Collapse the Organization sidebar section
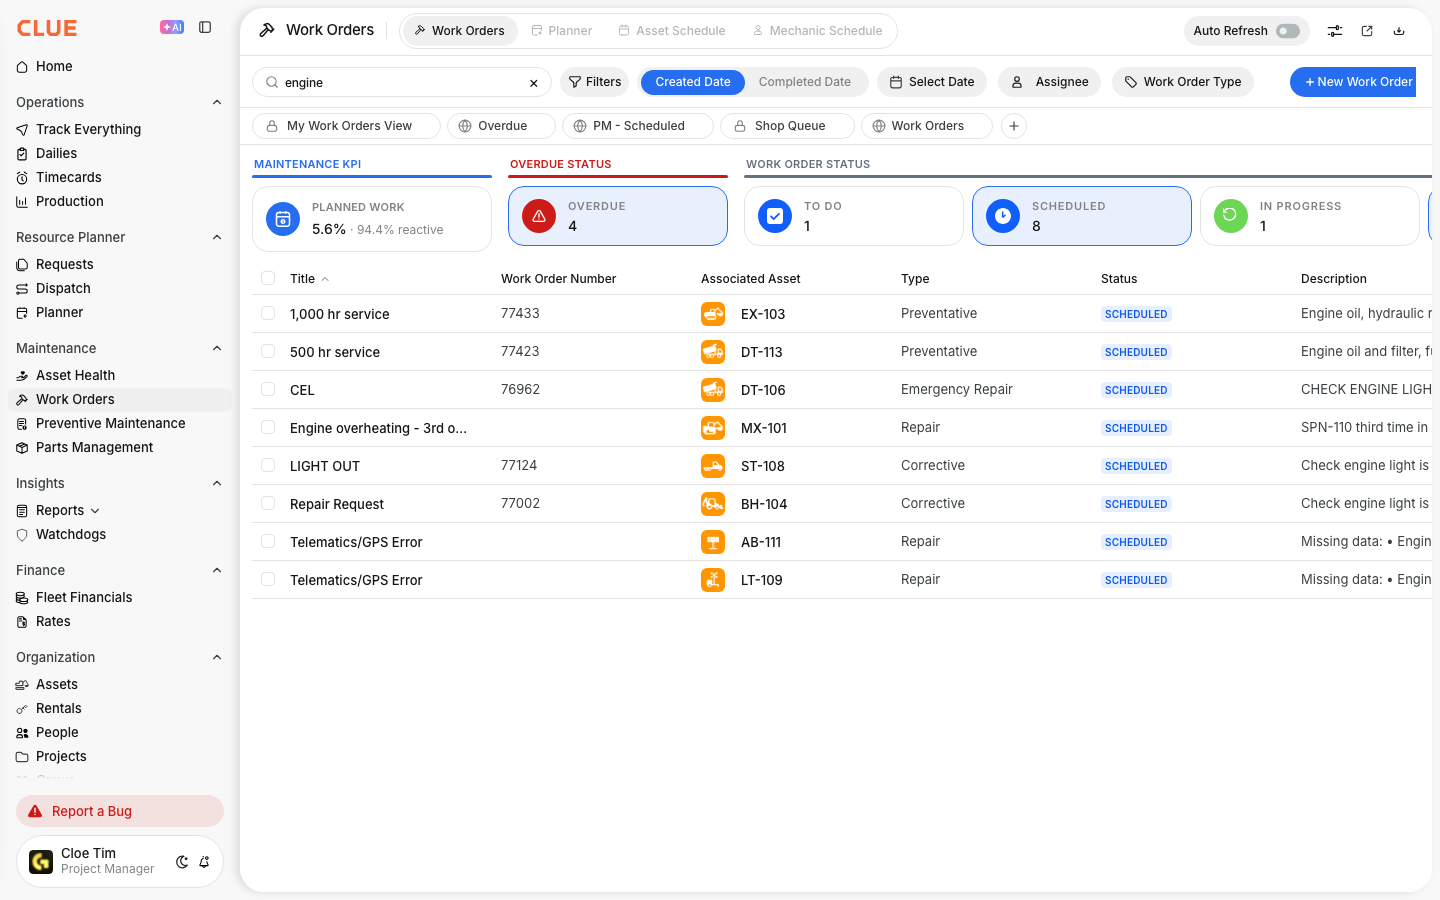 [217, 657]
